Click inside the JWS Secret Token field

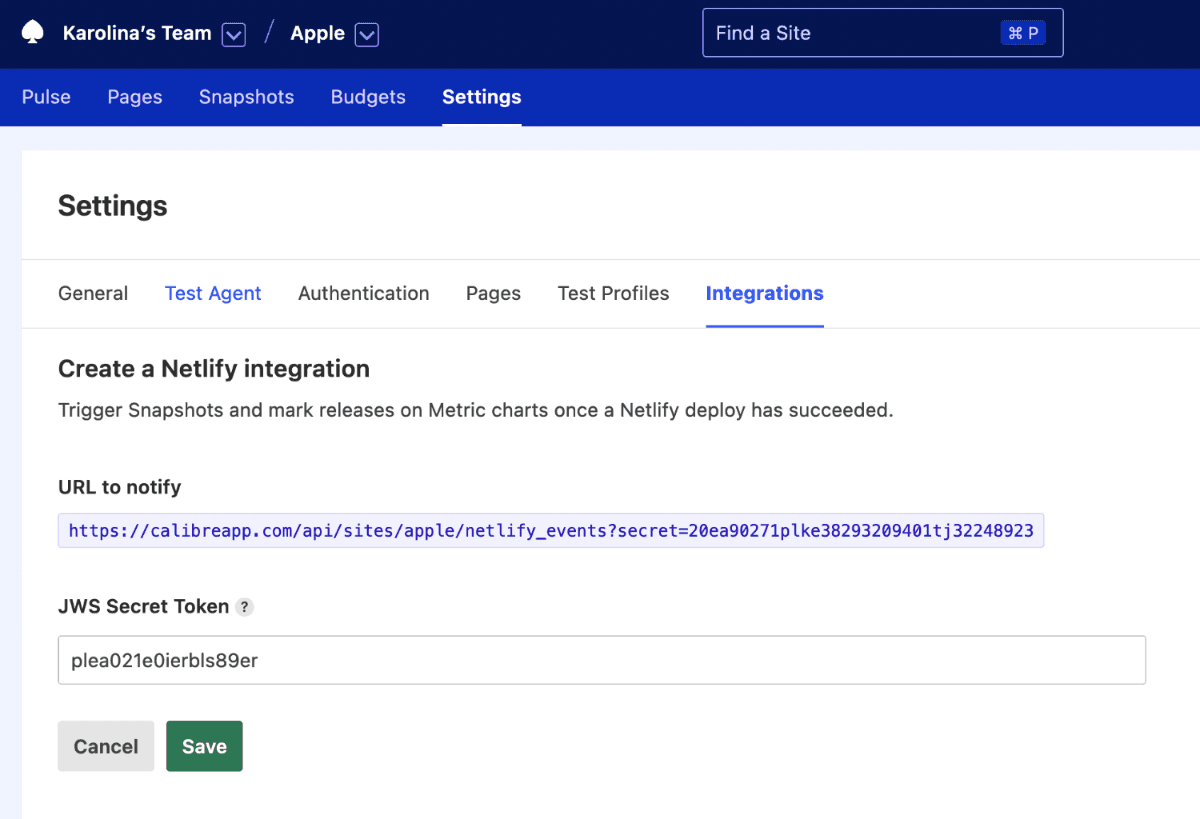click(600, 660)
